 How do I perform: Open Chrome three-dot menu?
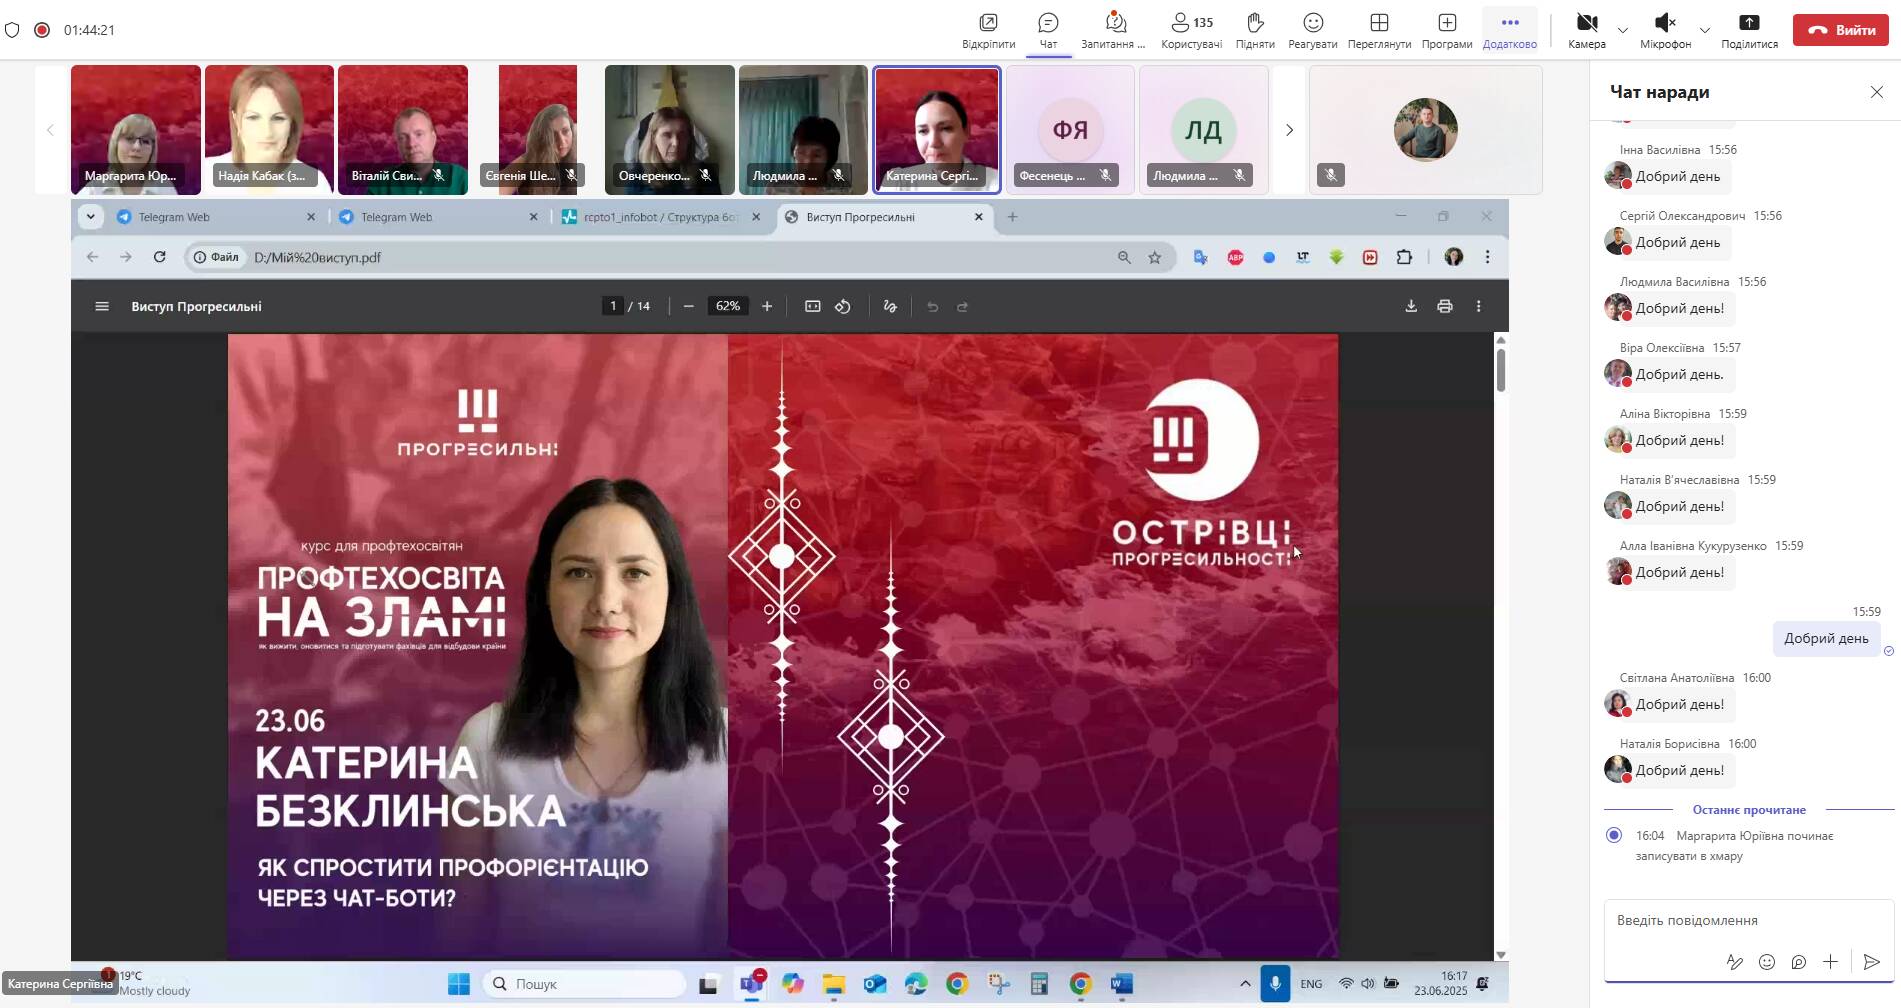(x=1487, y=257)
